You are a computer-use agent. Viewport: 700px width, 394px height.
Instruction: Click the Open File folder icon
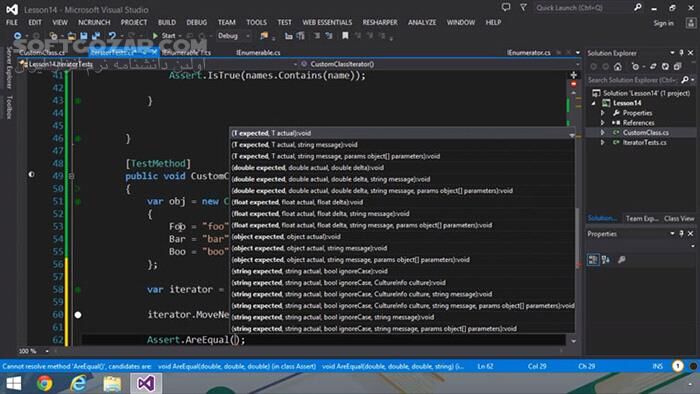tap(71, 36)
